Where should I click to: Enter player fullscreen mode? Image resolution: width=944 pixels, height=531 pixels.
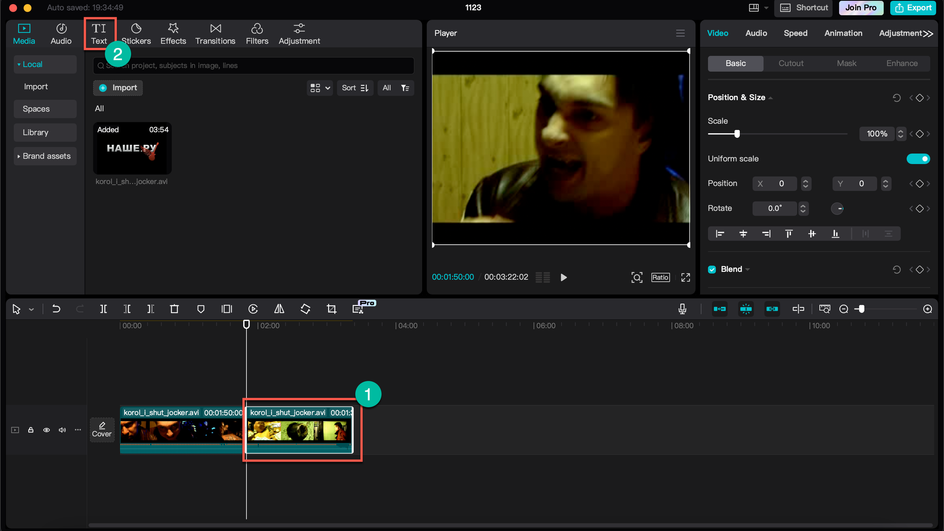(685, 278)
